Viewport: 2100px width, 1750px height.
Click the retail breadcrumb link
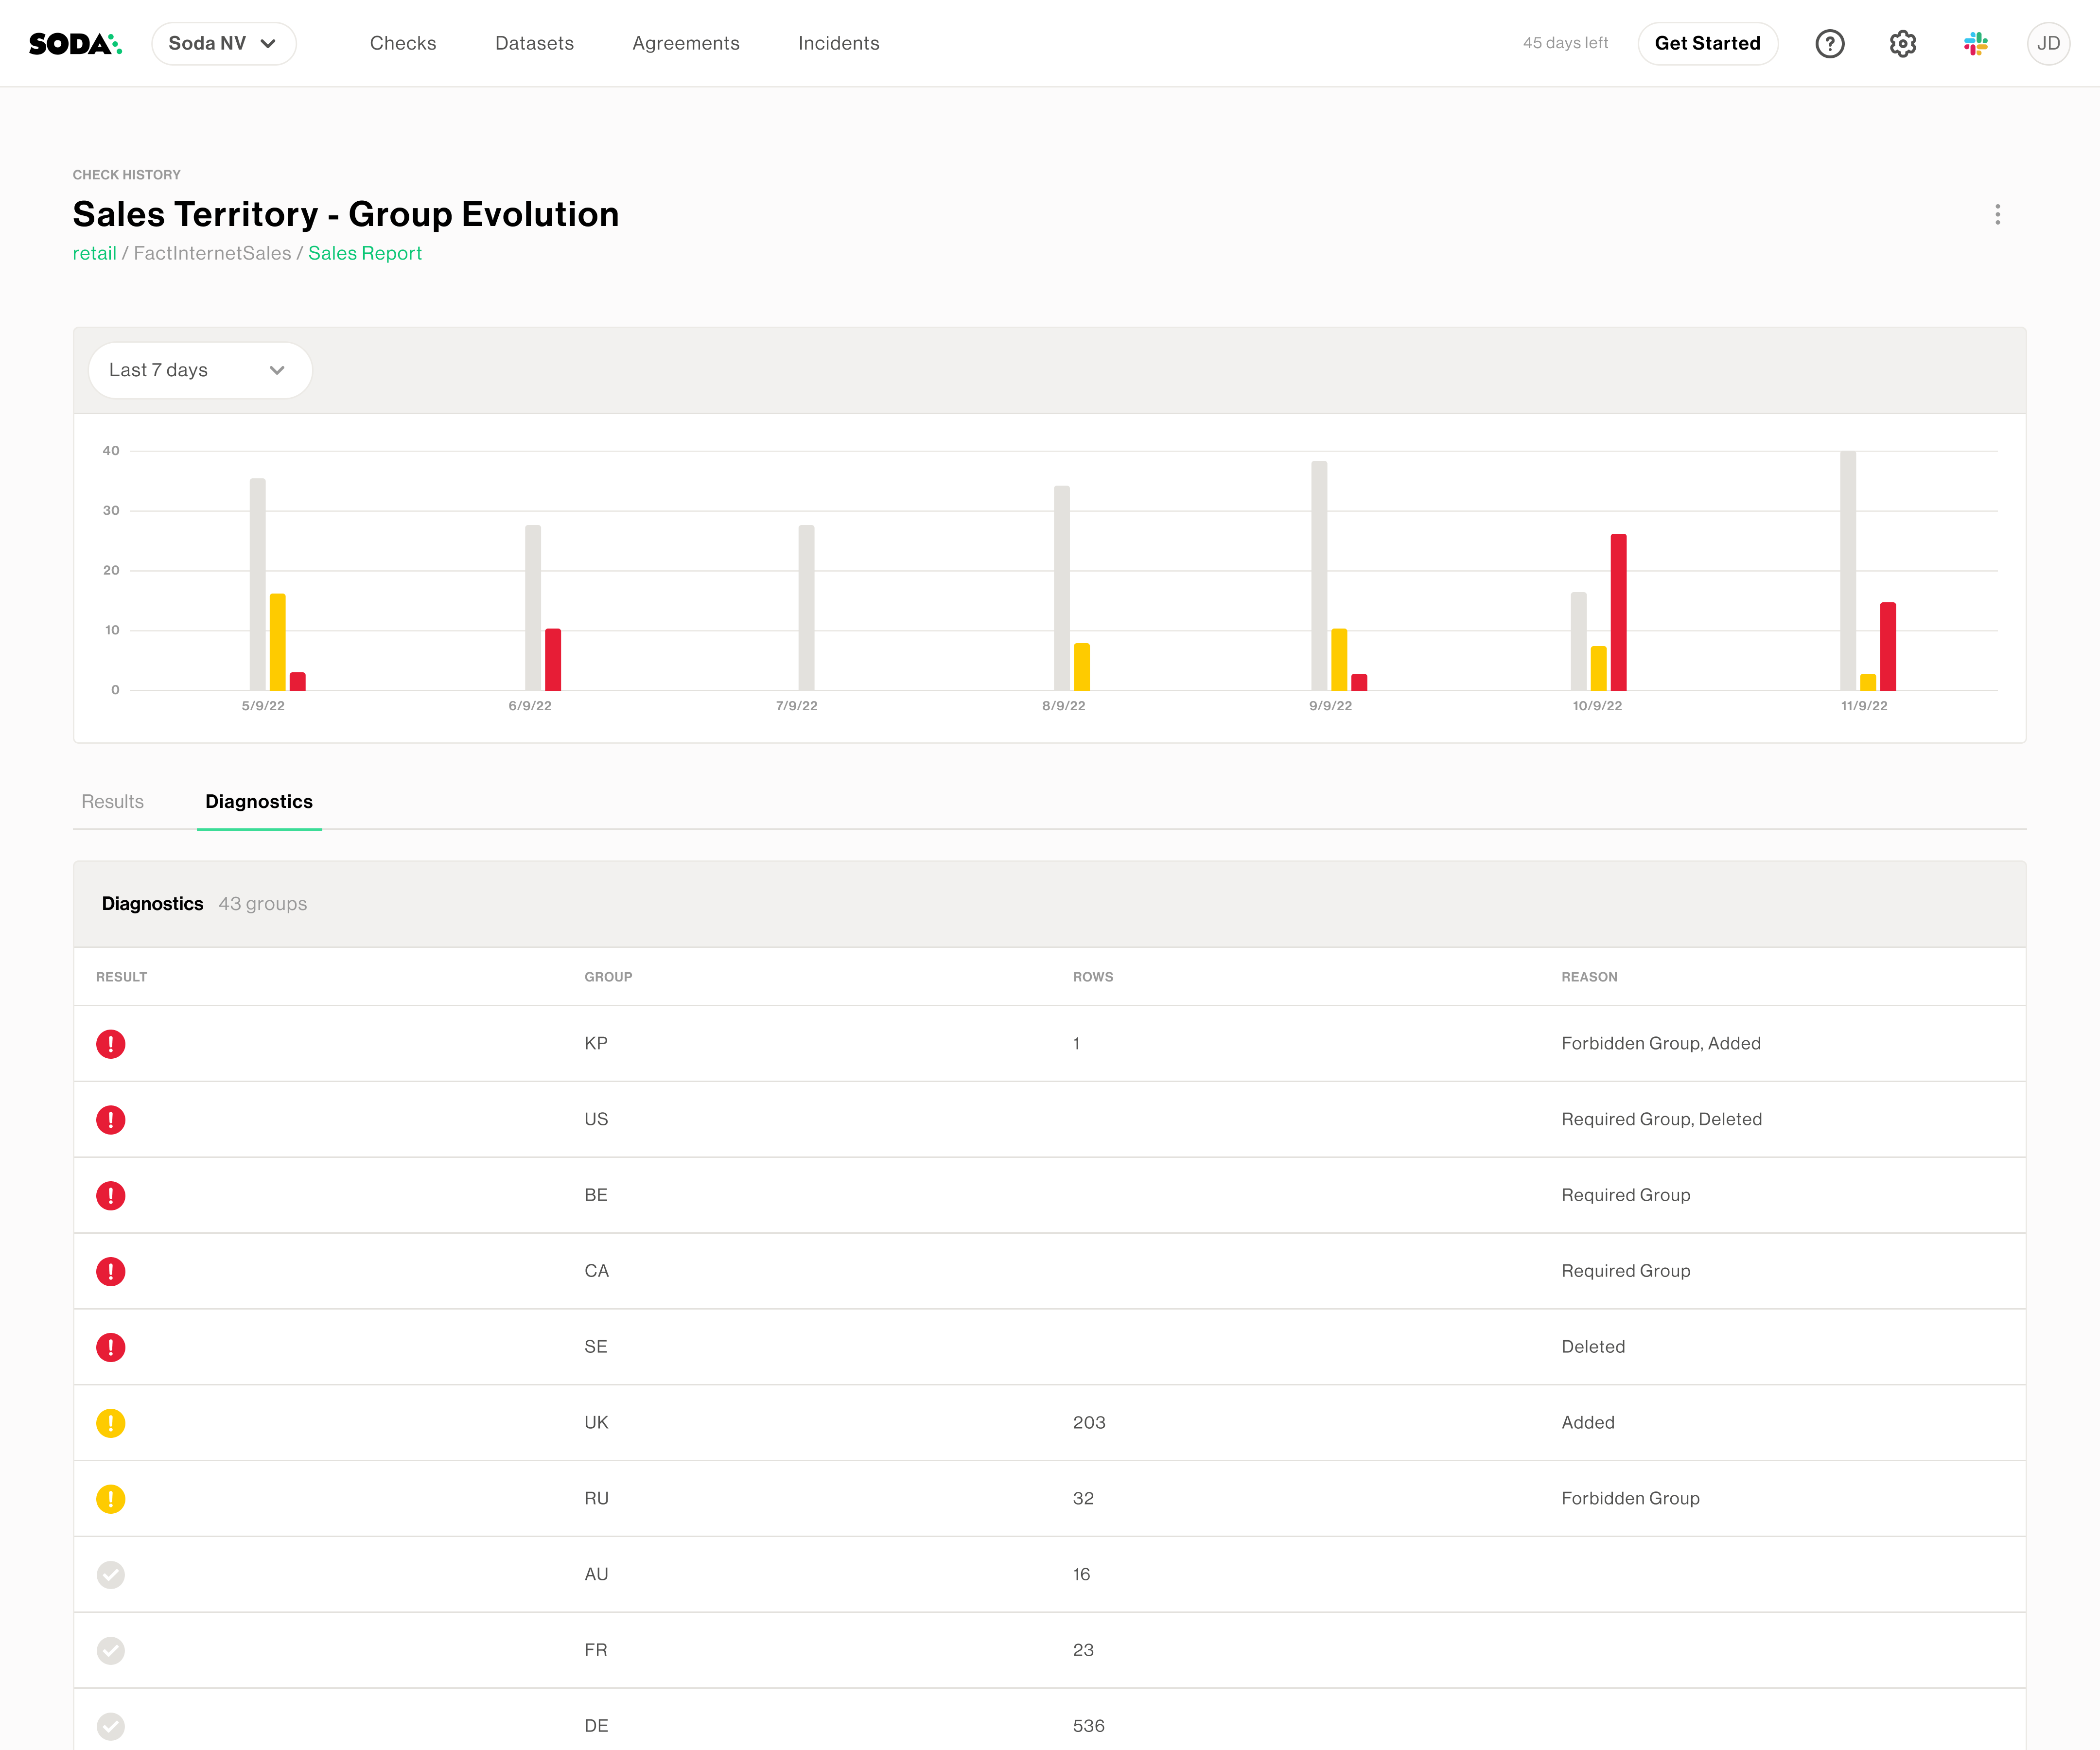click(x=94, y=253)
